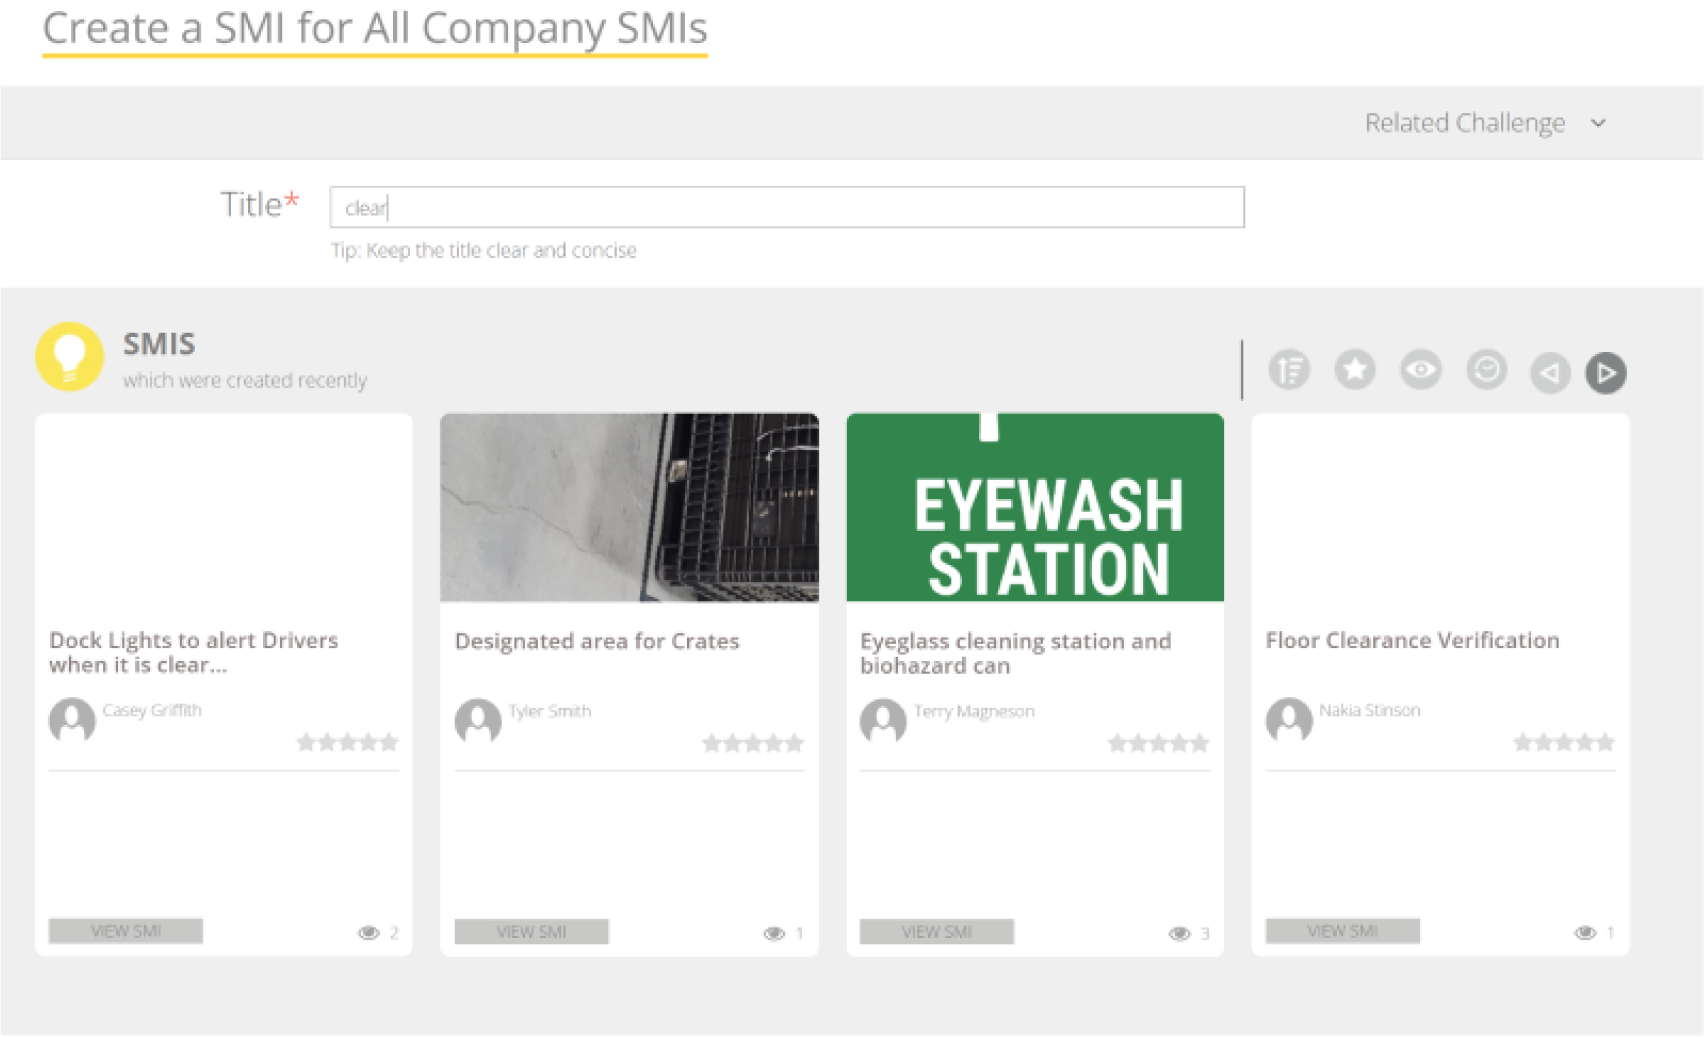
Task: Click the Tyler Smith author name
Action: [549, 711]
